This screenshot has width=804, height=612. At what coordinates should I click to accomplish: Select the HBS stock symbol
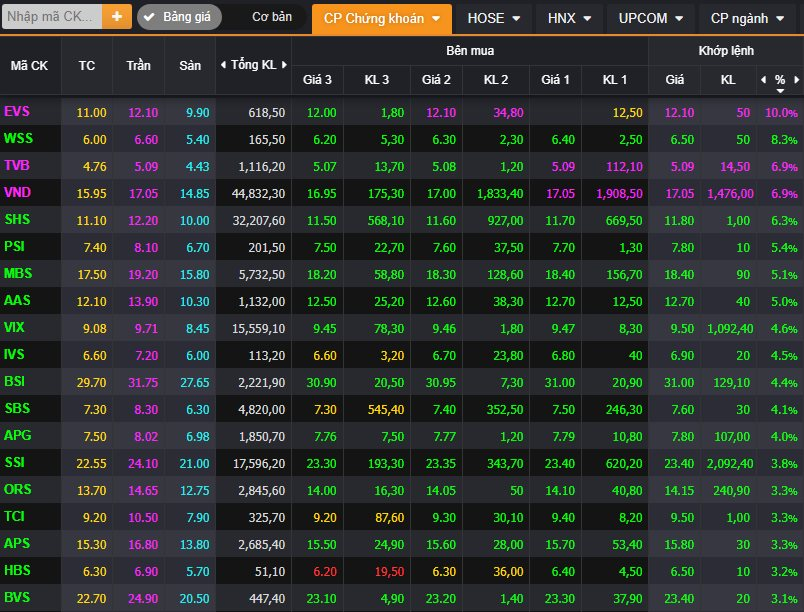(17, 570)
